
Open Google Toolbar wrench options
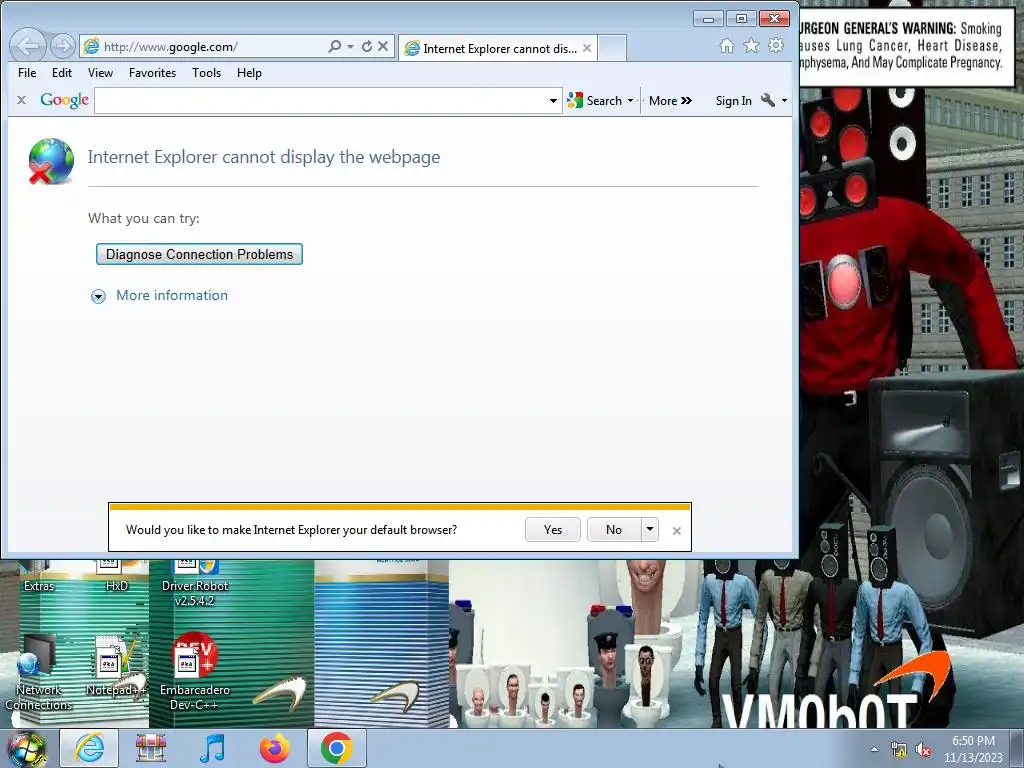coord(768,100)
